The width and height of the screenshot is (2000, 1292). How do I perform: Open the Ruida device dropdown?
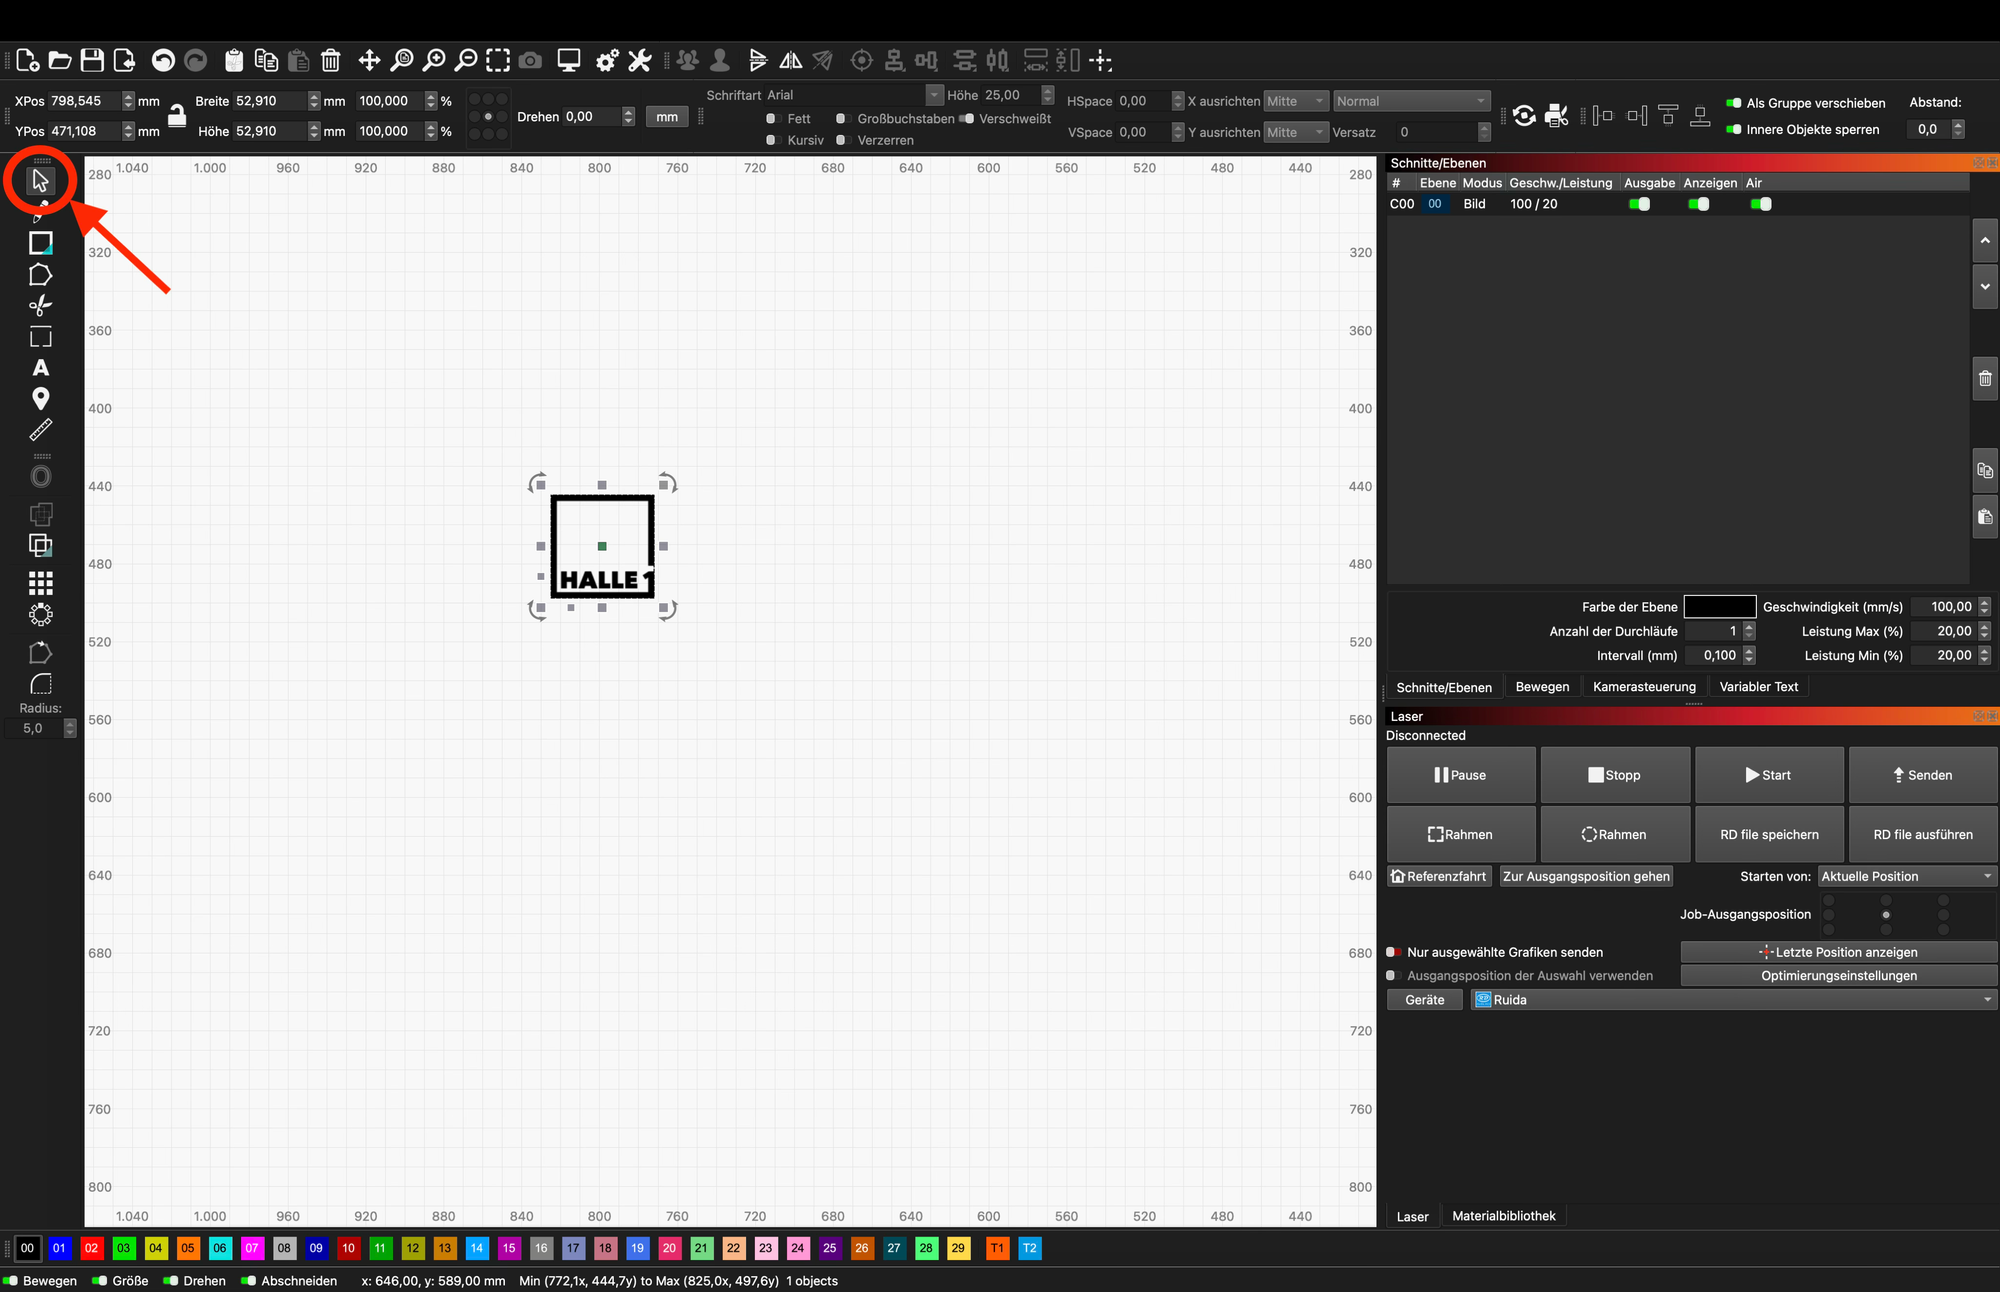pyautogui.click(x=1733, y=1000)
